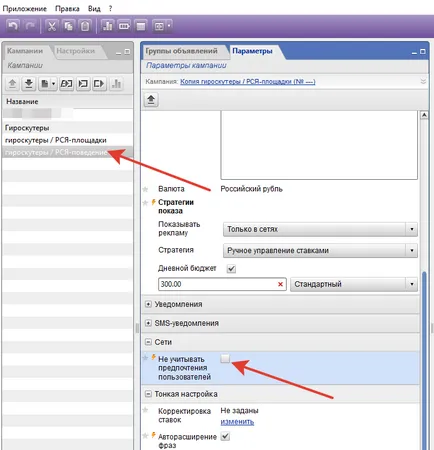Maximize the Campaigns panel with its square icon
Viewport: 434px width, 450px height.
coord(127,52)
